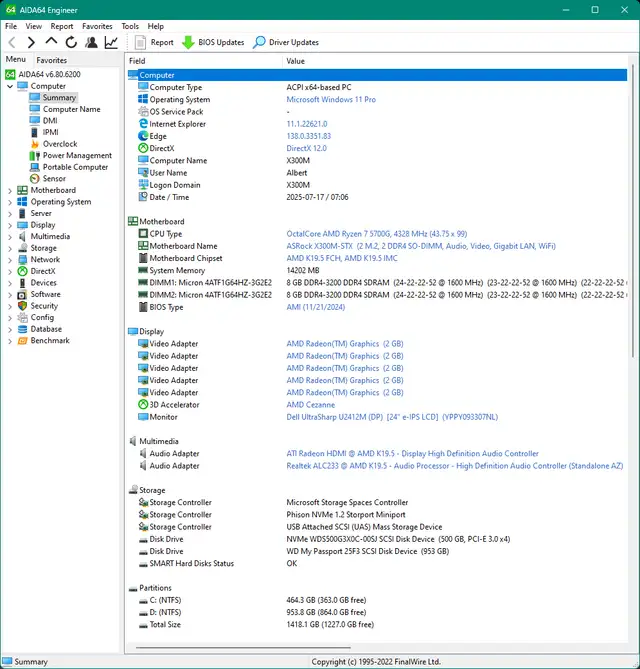640x669 pixels.
Task: Expand the Server tree node
Action: [10, 213]
